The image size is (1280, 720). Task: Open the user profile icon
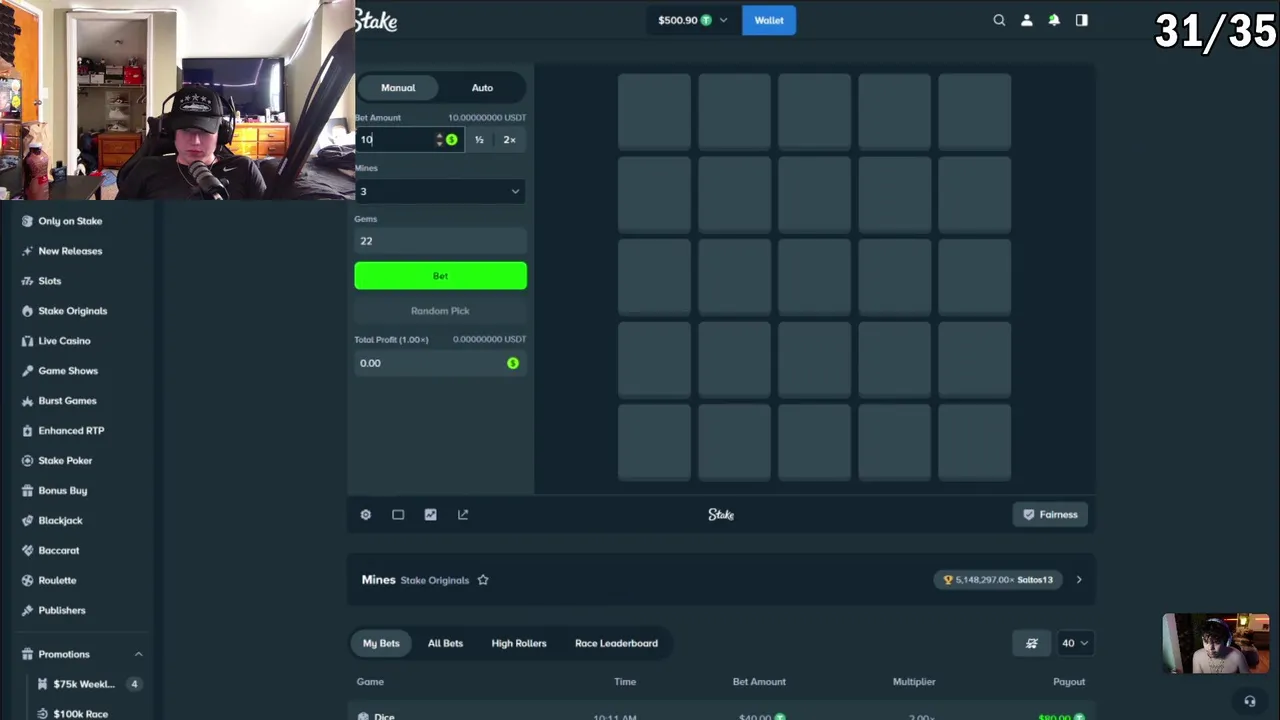coord(1026,20)
